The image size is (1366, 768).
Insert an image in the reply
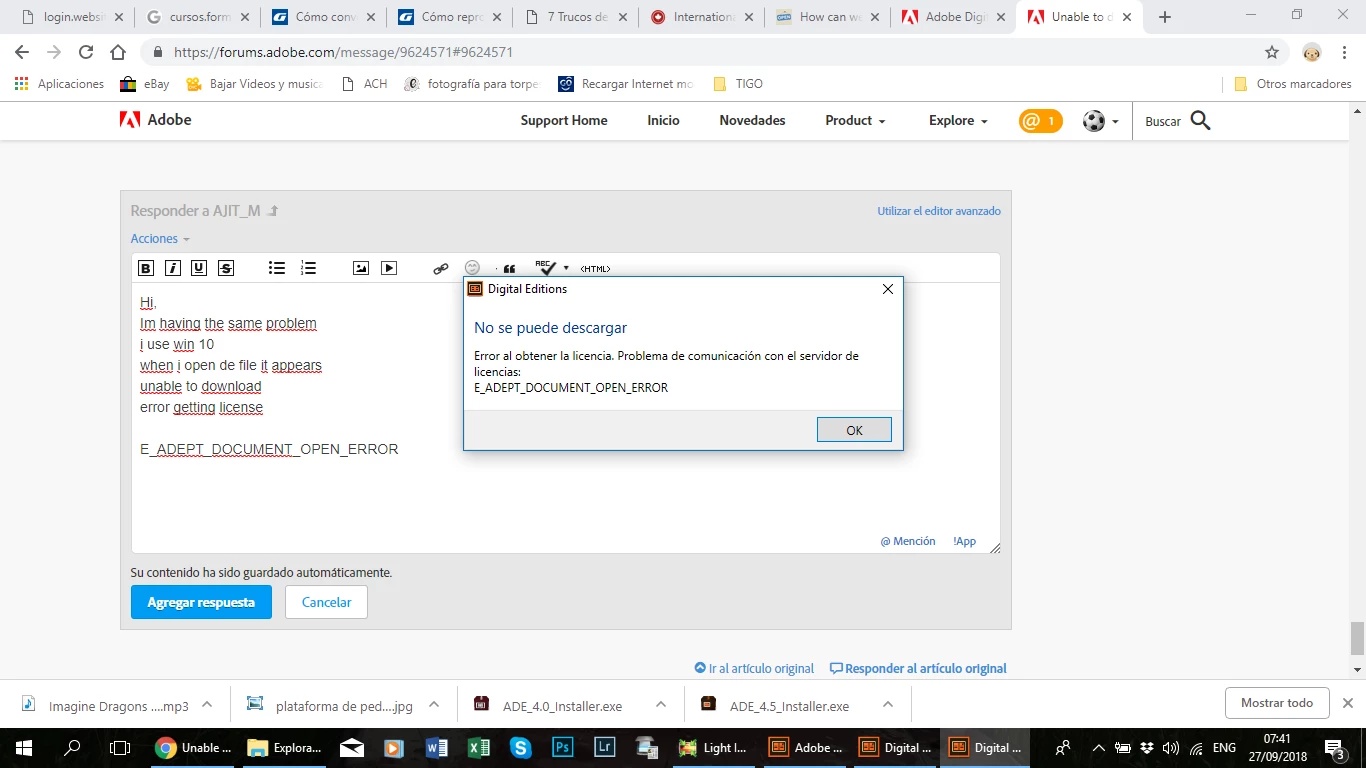(361, 268)
